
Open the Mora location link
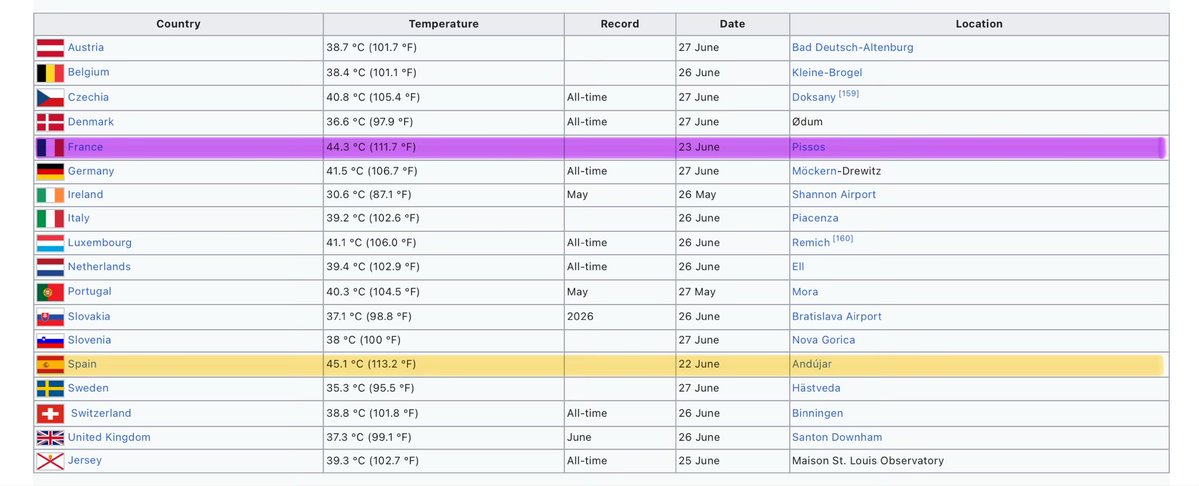click(x=805, y=292)
